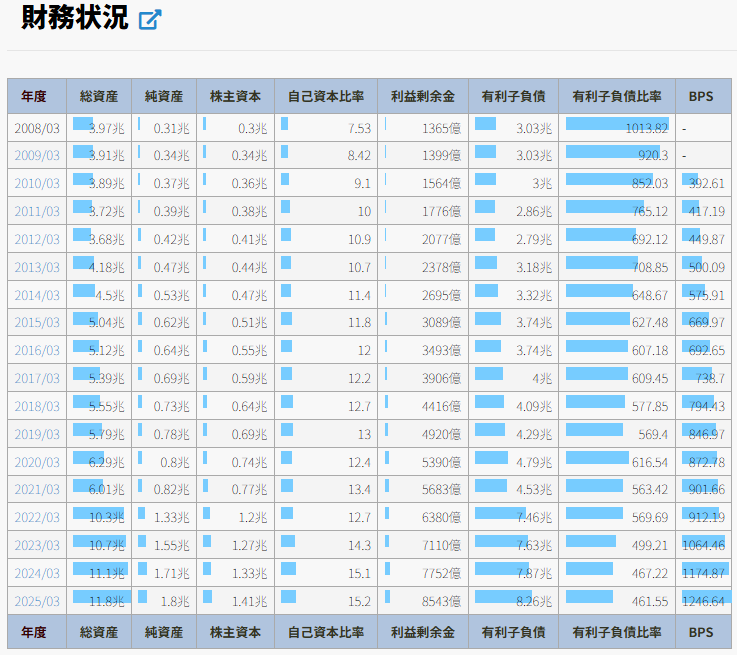Click the 1013.82 debt ratio bar for 2008/03

pyautogui.click(x=617, y=128)
